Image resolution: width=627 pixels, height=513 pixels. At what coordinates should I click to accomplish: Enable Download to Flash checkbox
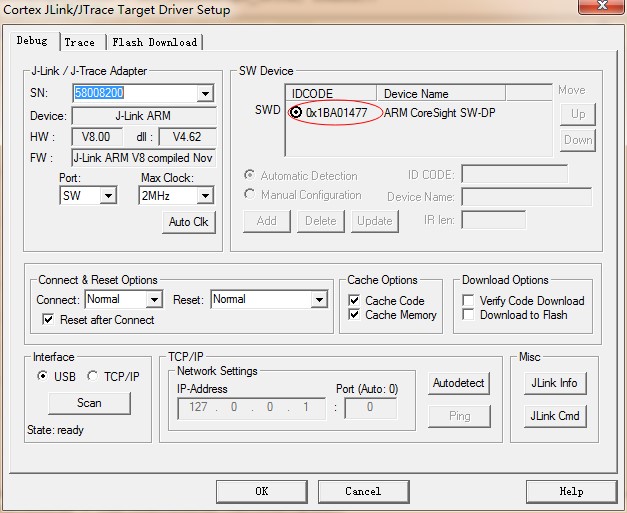pos(468,315)
